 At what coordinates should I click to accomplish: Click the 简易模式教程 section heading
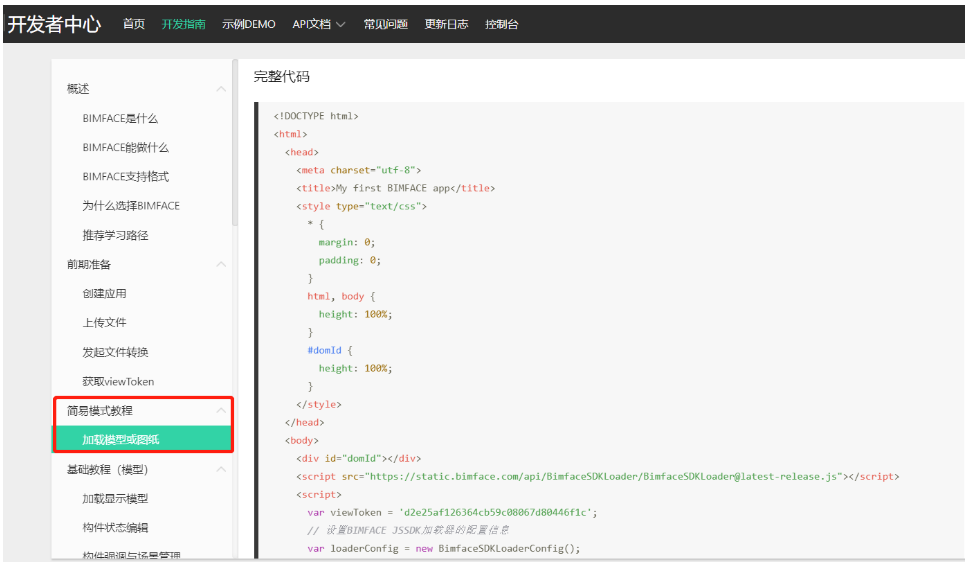tap(100, 411)
